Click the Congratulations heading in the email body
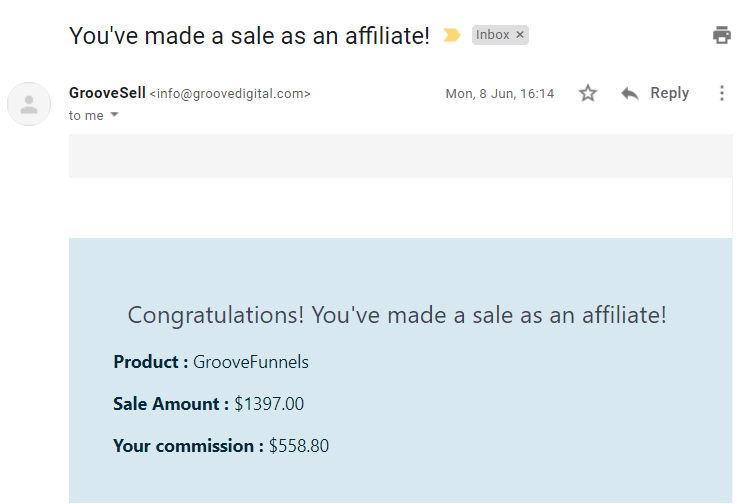The width and height of the screenshot is (737, 504). [397, 315]
